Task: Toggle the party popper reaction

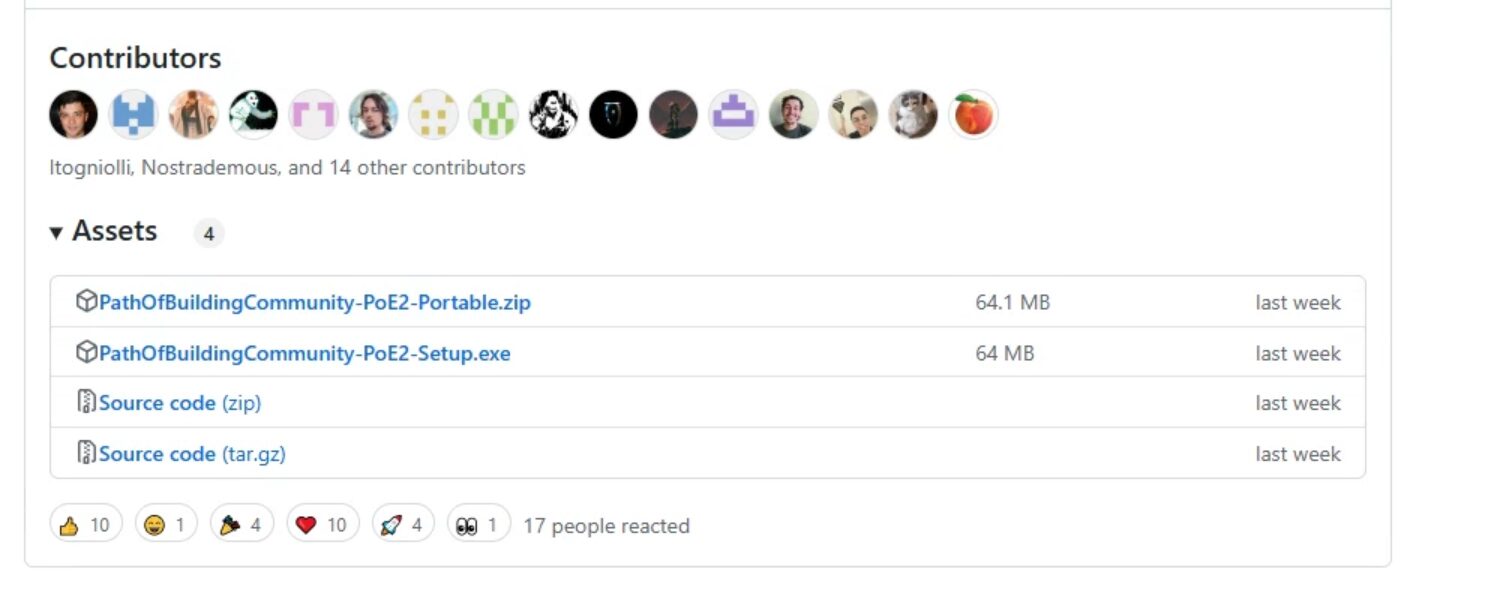Action: [x=242, y=525]
